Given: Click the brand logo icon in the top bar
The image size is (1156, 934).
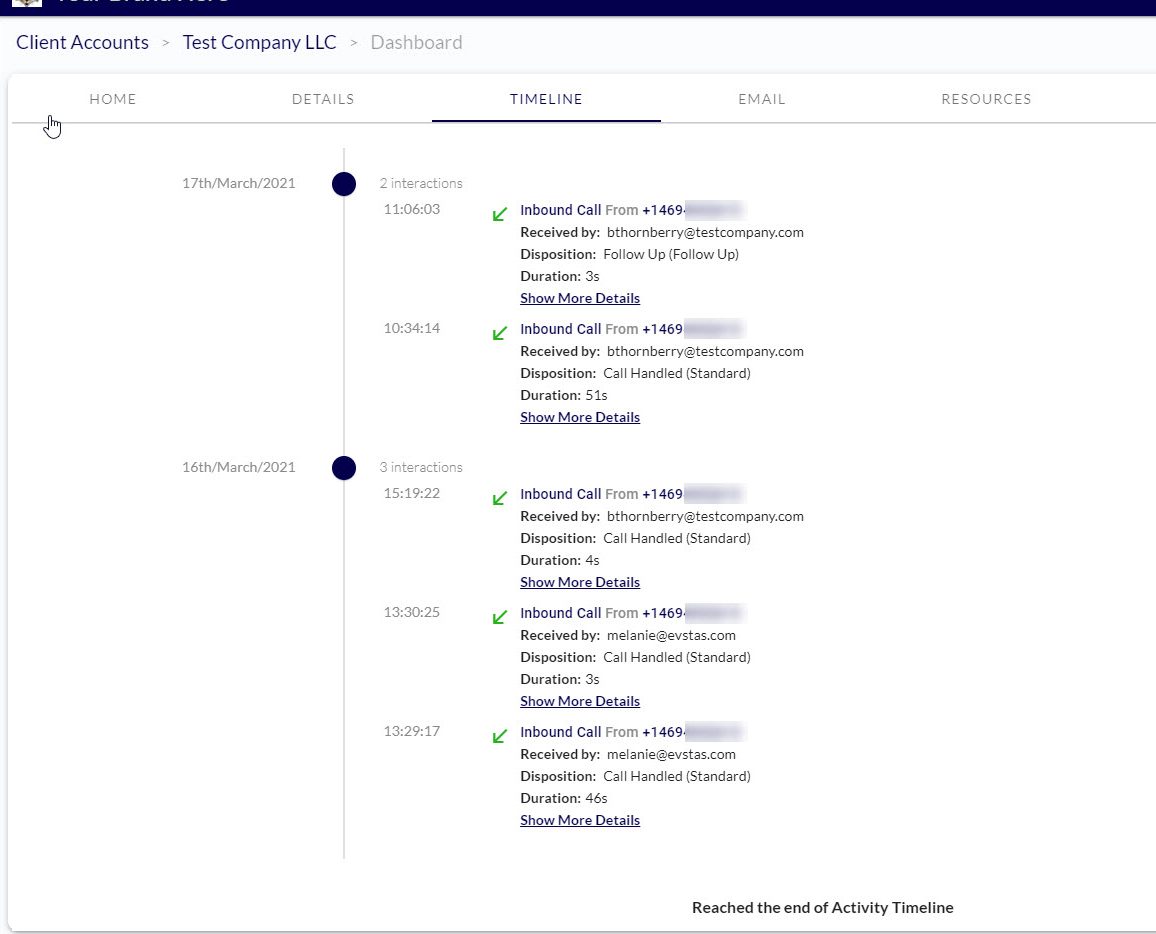Looking at the screenshot, I should [26, 5].
